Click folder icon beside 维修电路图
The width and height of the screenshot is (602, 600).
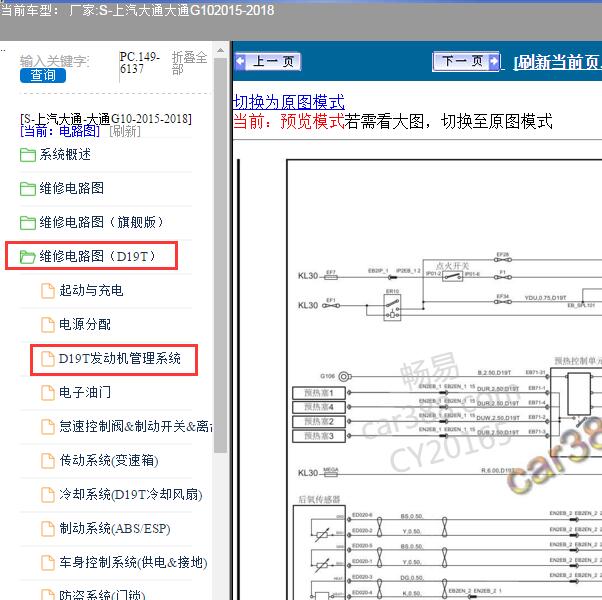tap(28, 188)
